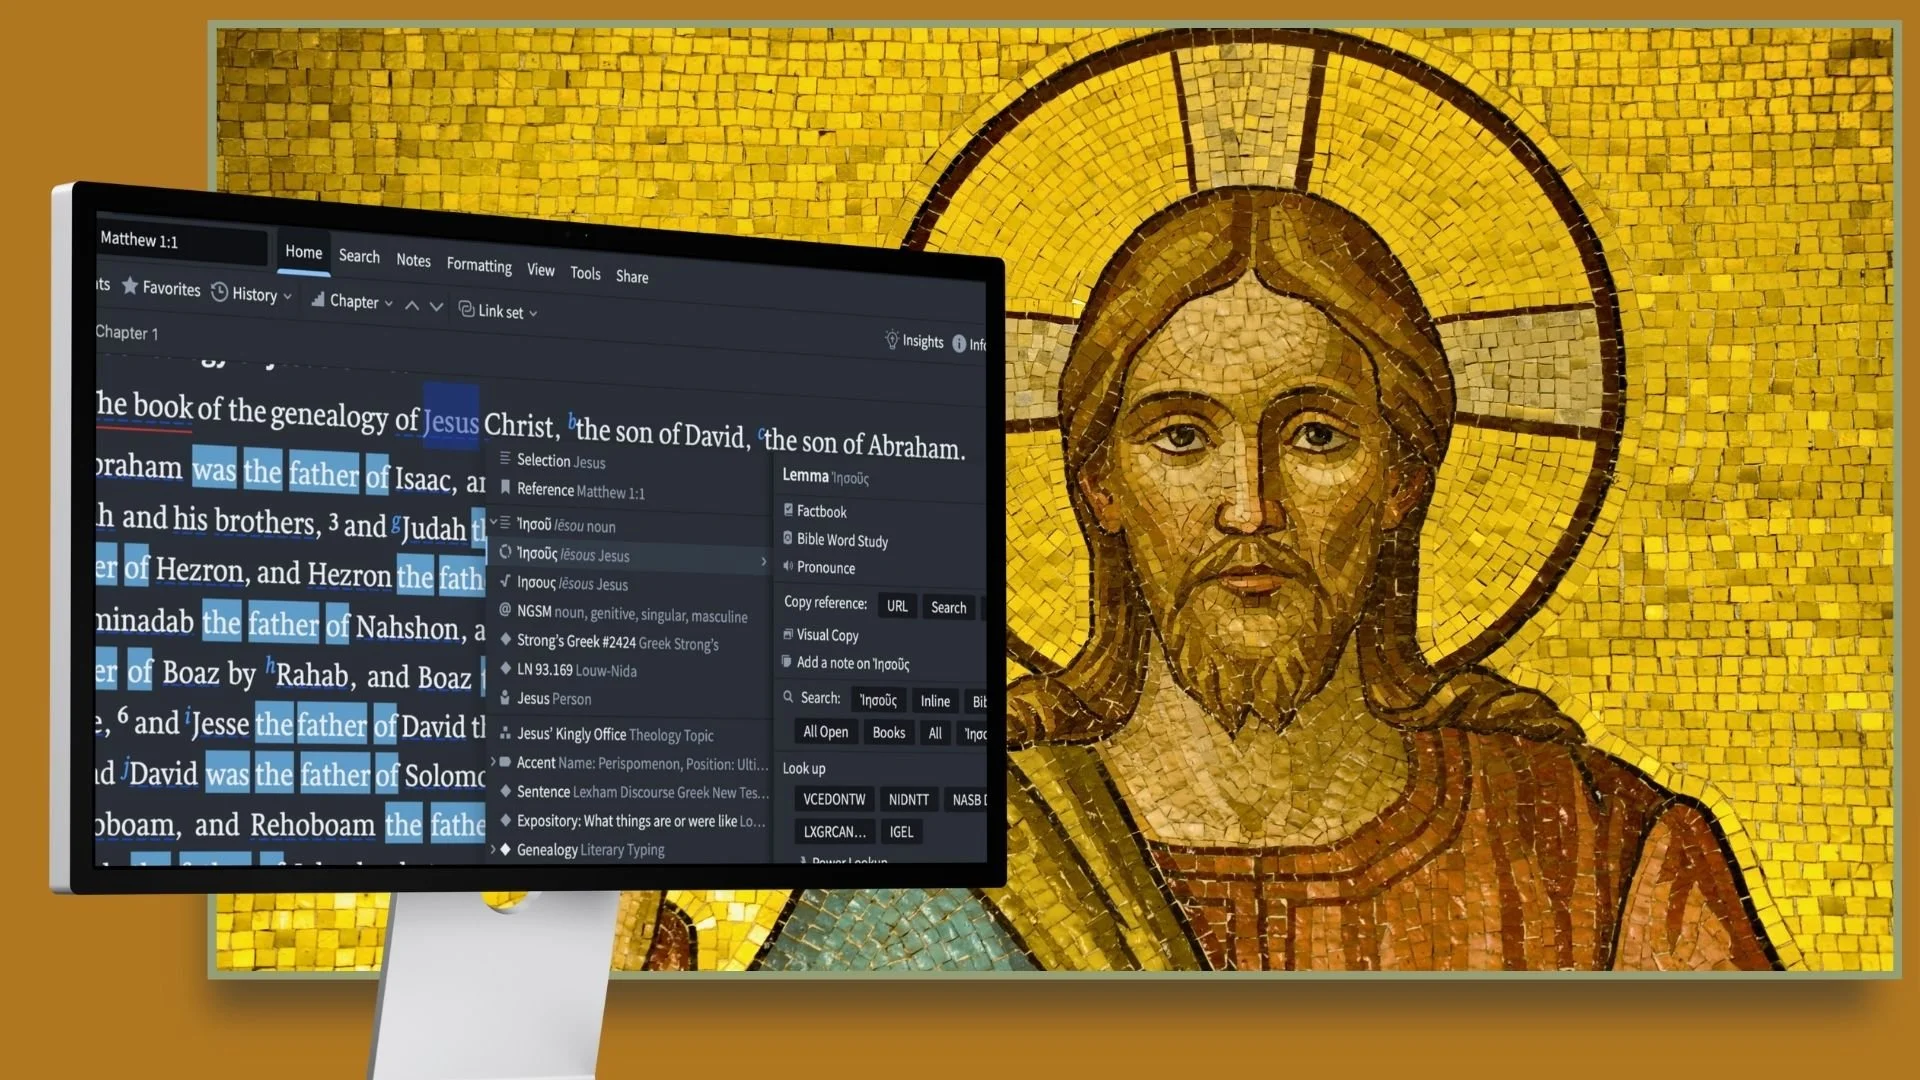Select the Books search scope
This screenshot has height=1080, width=1920.
[888, 732]
